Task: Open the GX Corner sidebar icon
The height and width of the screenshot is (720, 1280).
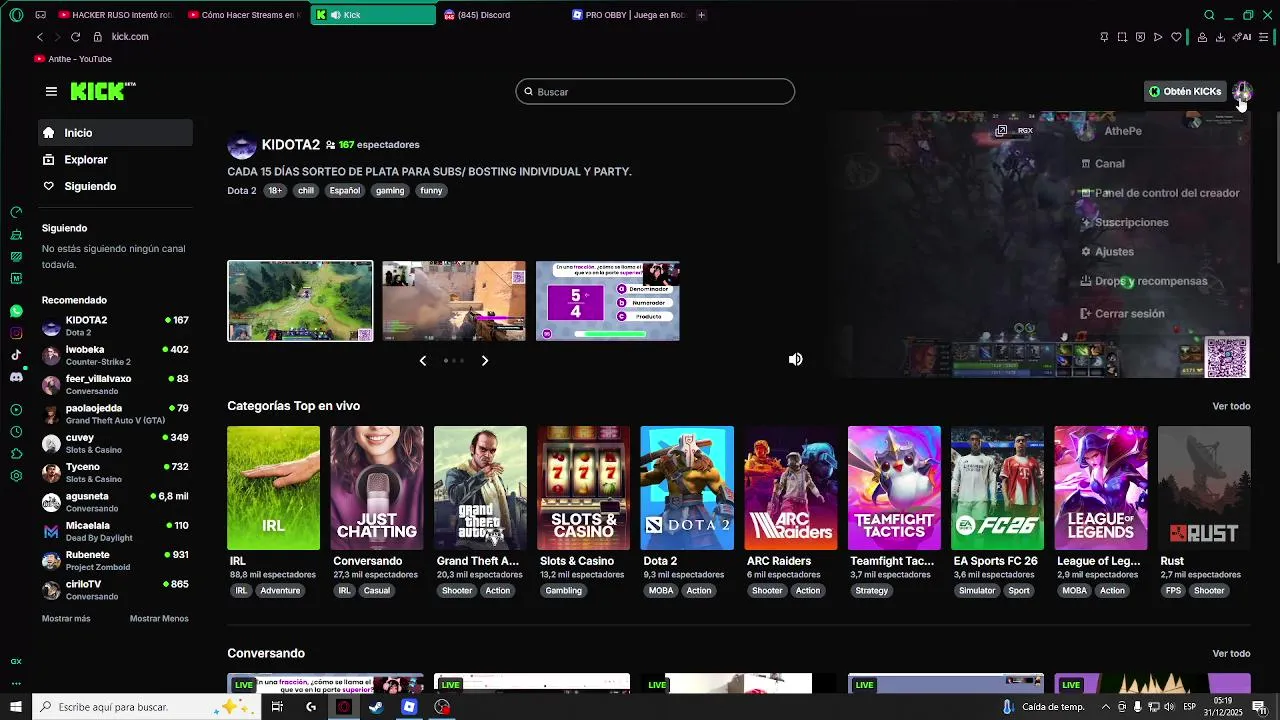Action: click(x=16, y=661)
